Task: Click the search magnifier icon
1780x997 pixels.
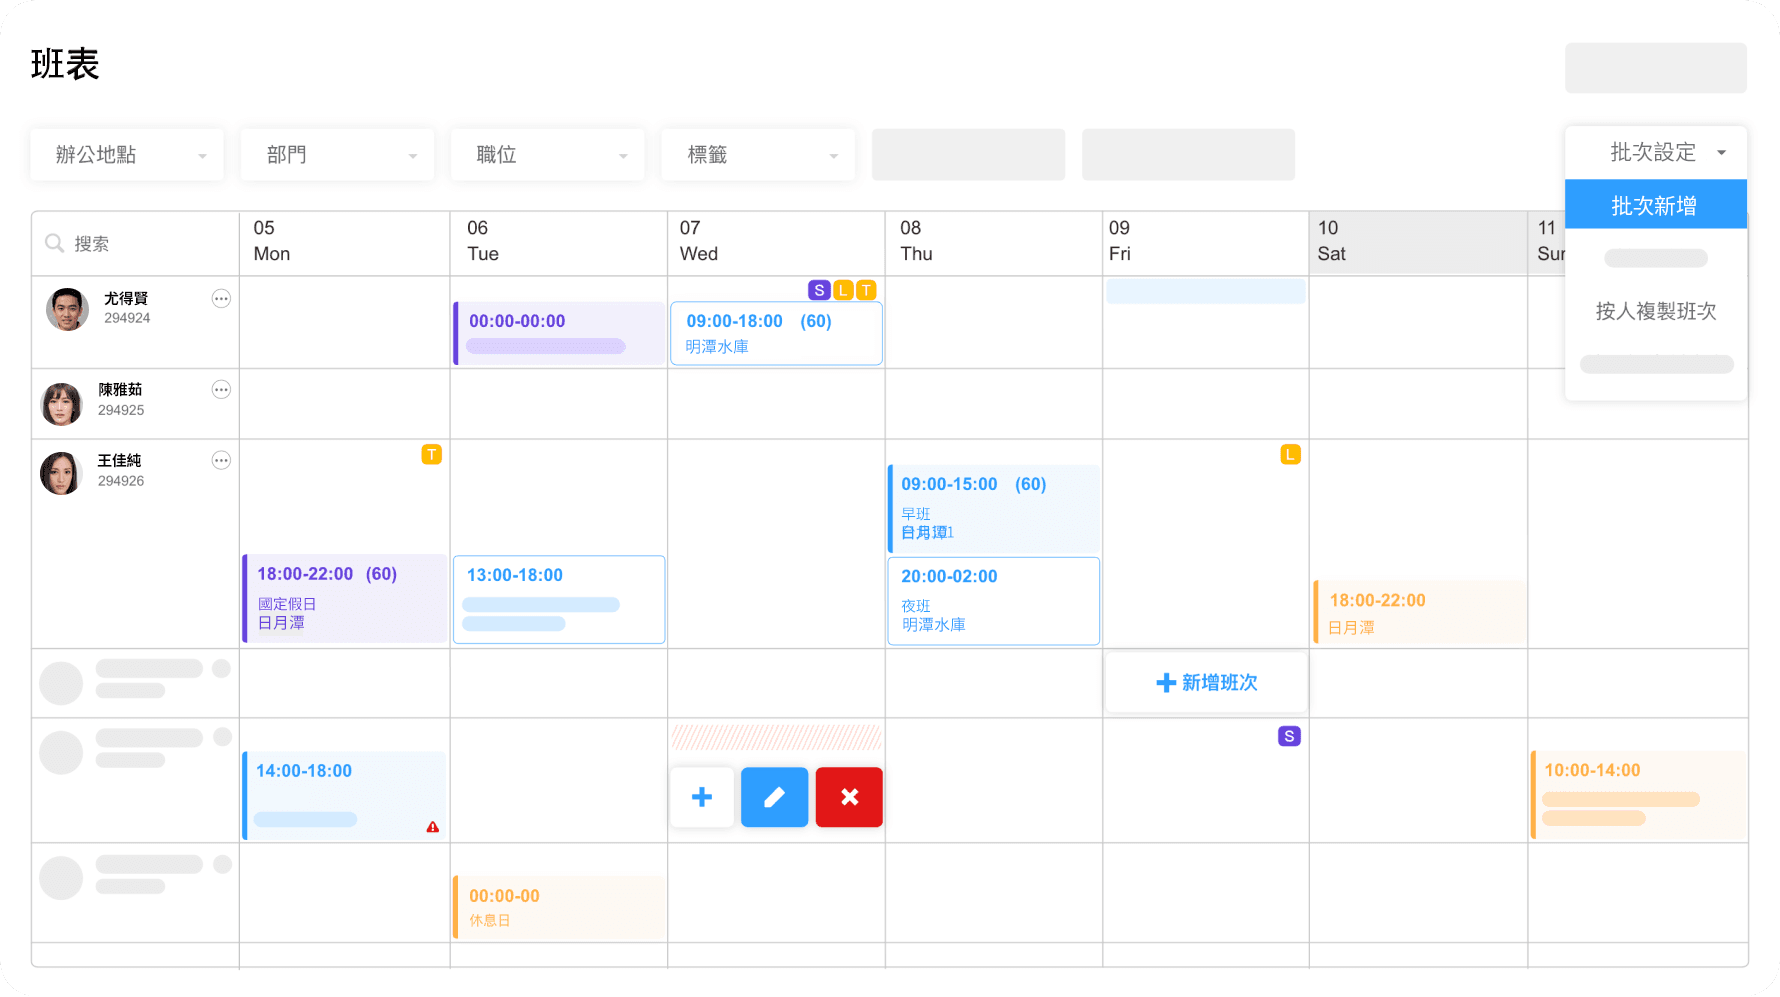Action: tap(54, 243)
